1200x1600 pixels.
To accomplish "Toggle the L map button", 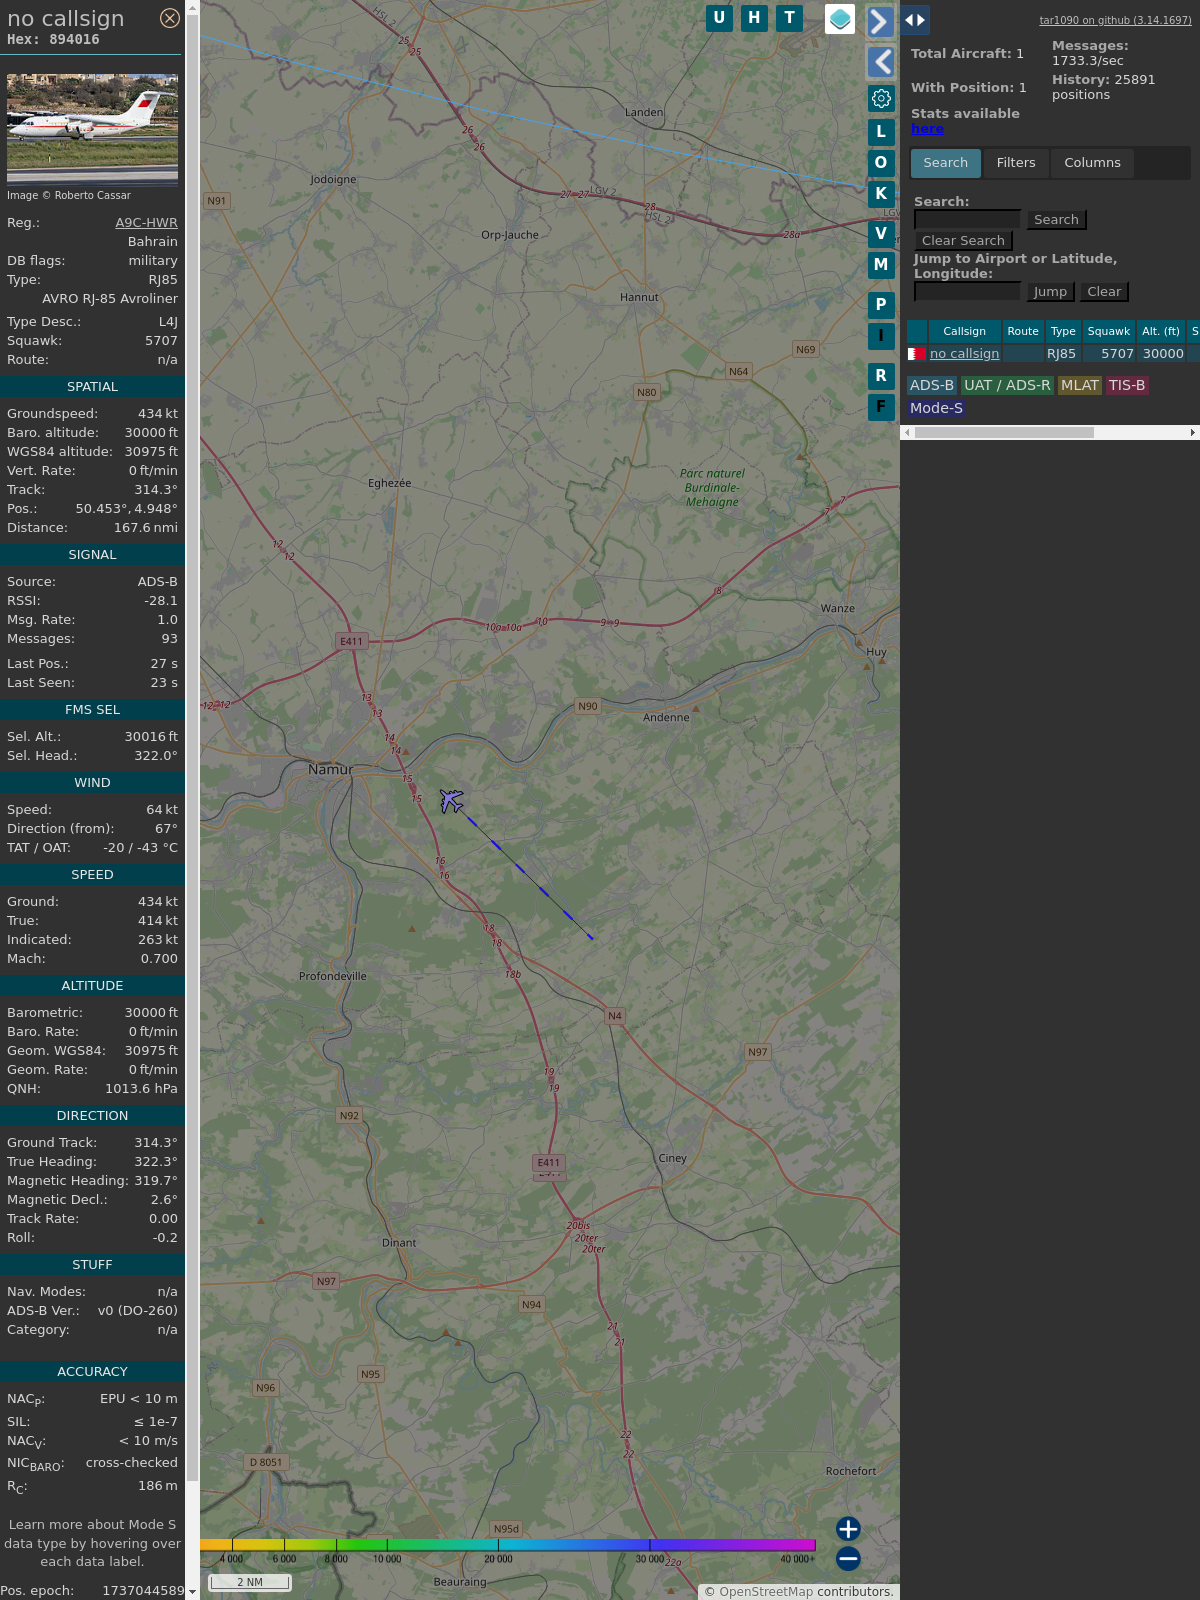I will coord(881,131).
